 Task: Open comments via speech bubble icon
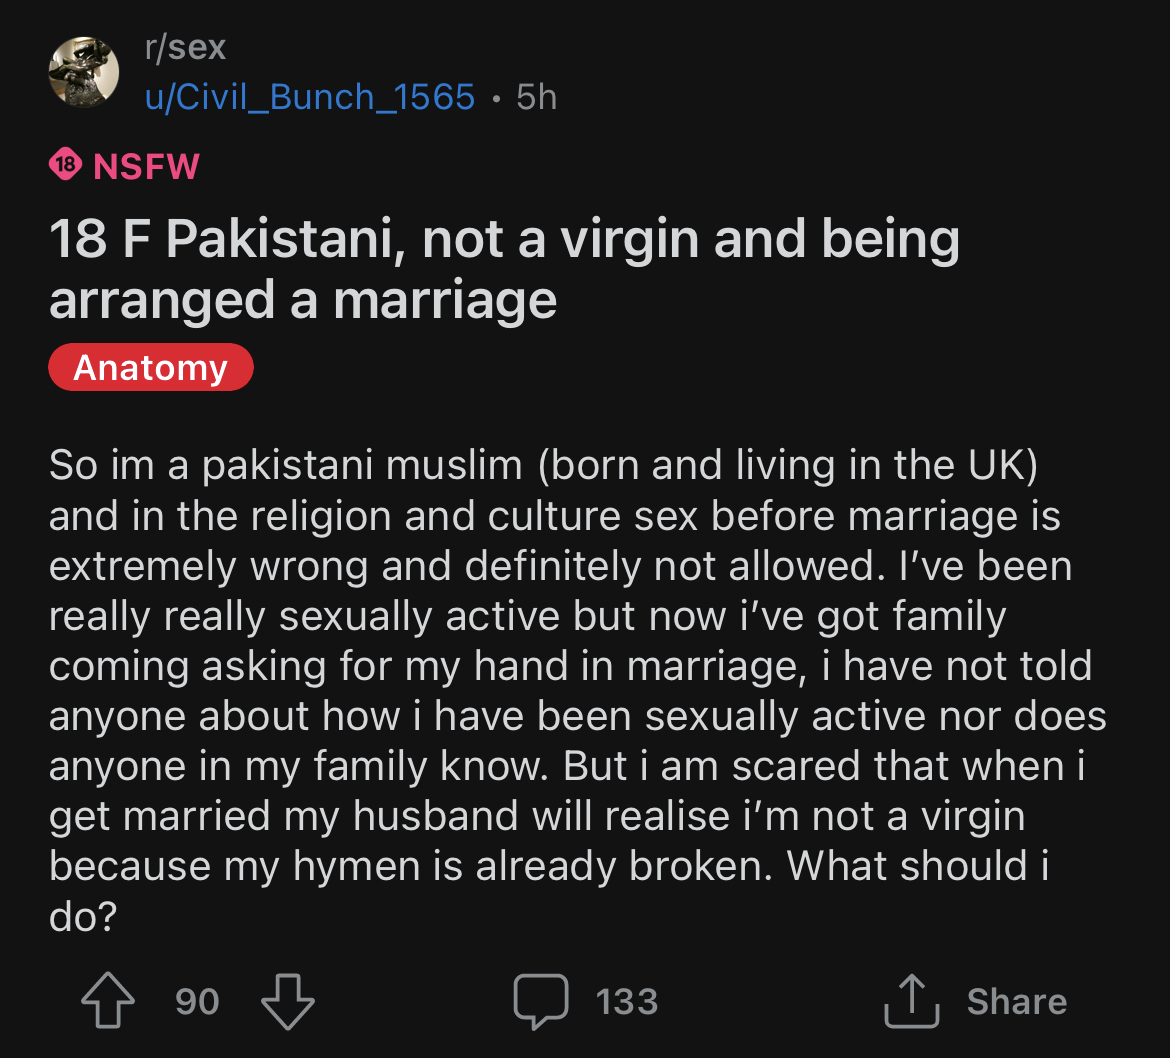[541, 1001]
